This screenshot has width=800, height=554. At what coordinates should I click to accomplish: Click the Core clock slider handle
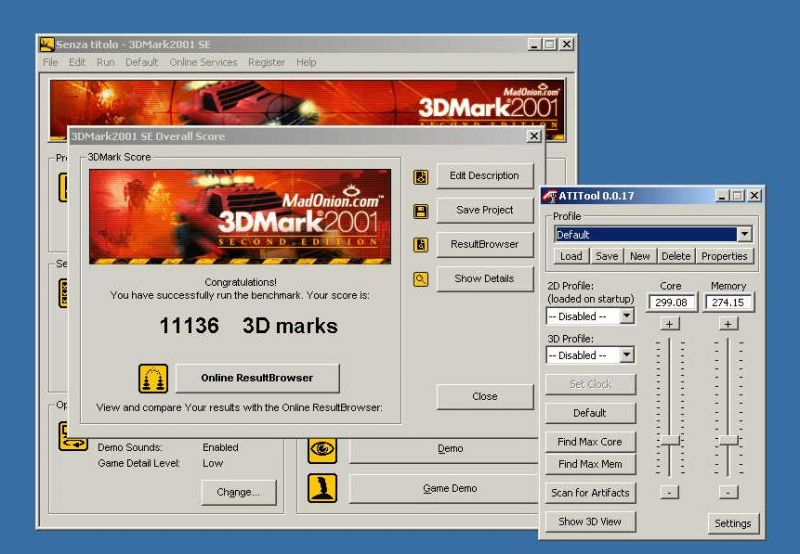click(670, 440)
